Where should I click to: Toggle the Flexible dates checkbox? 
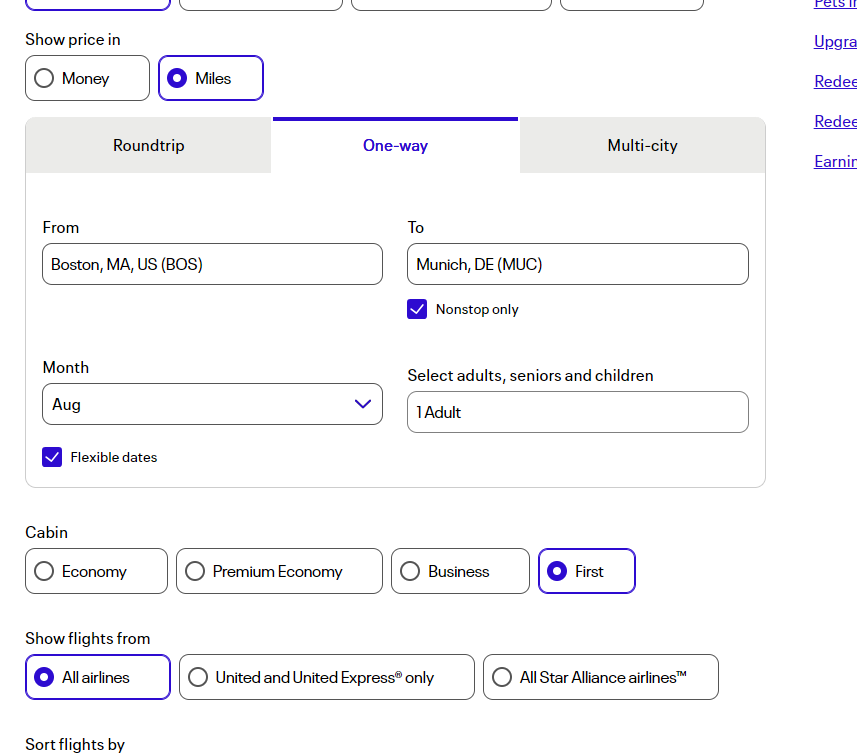coord(52,457)
